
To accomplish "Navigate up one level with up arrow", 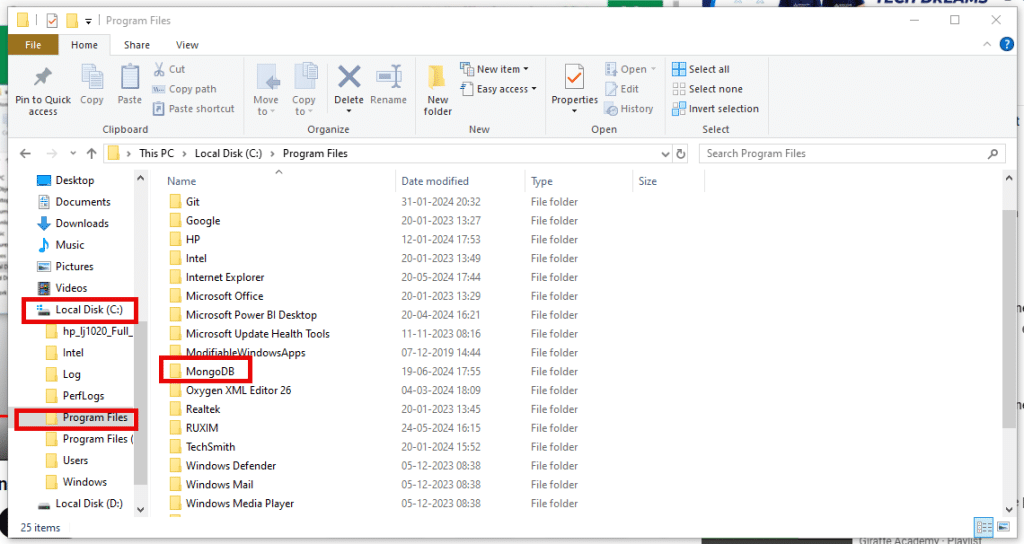I will [x=91, y=154].
